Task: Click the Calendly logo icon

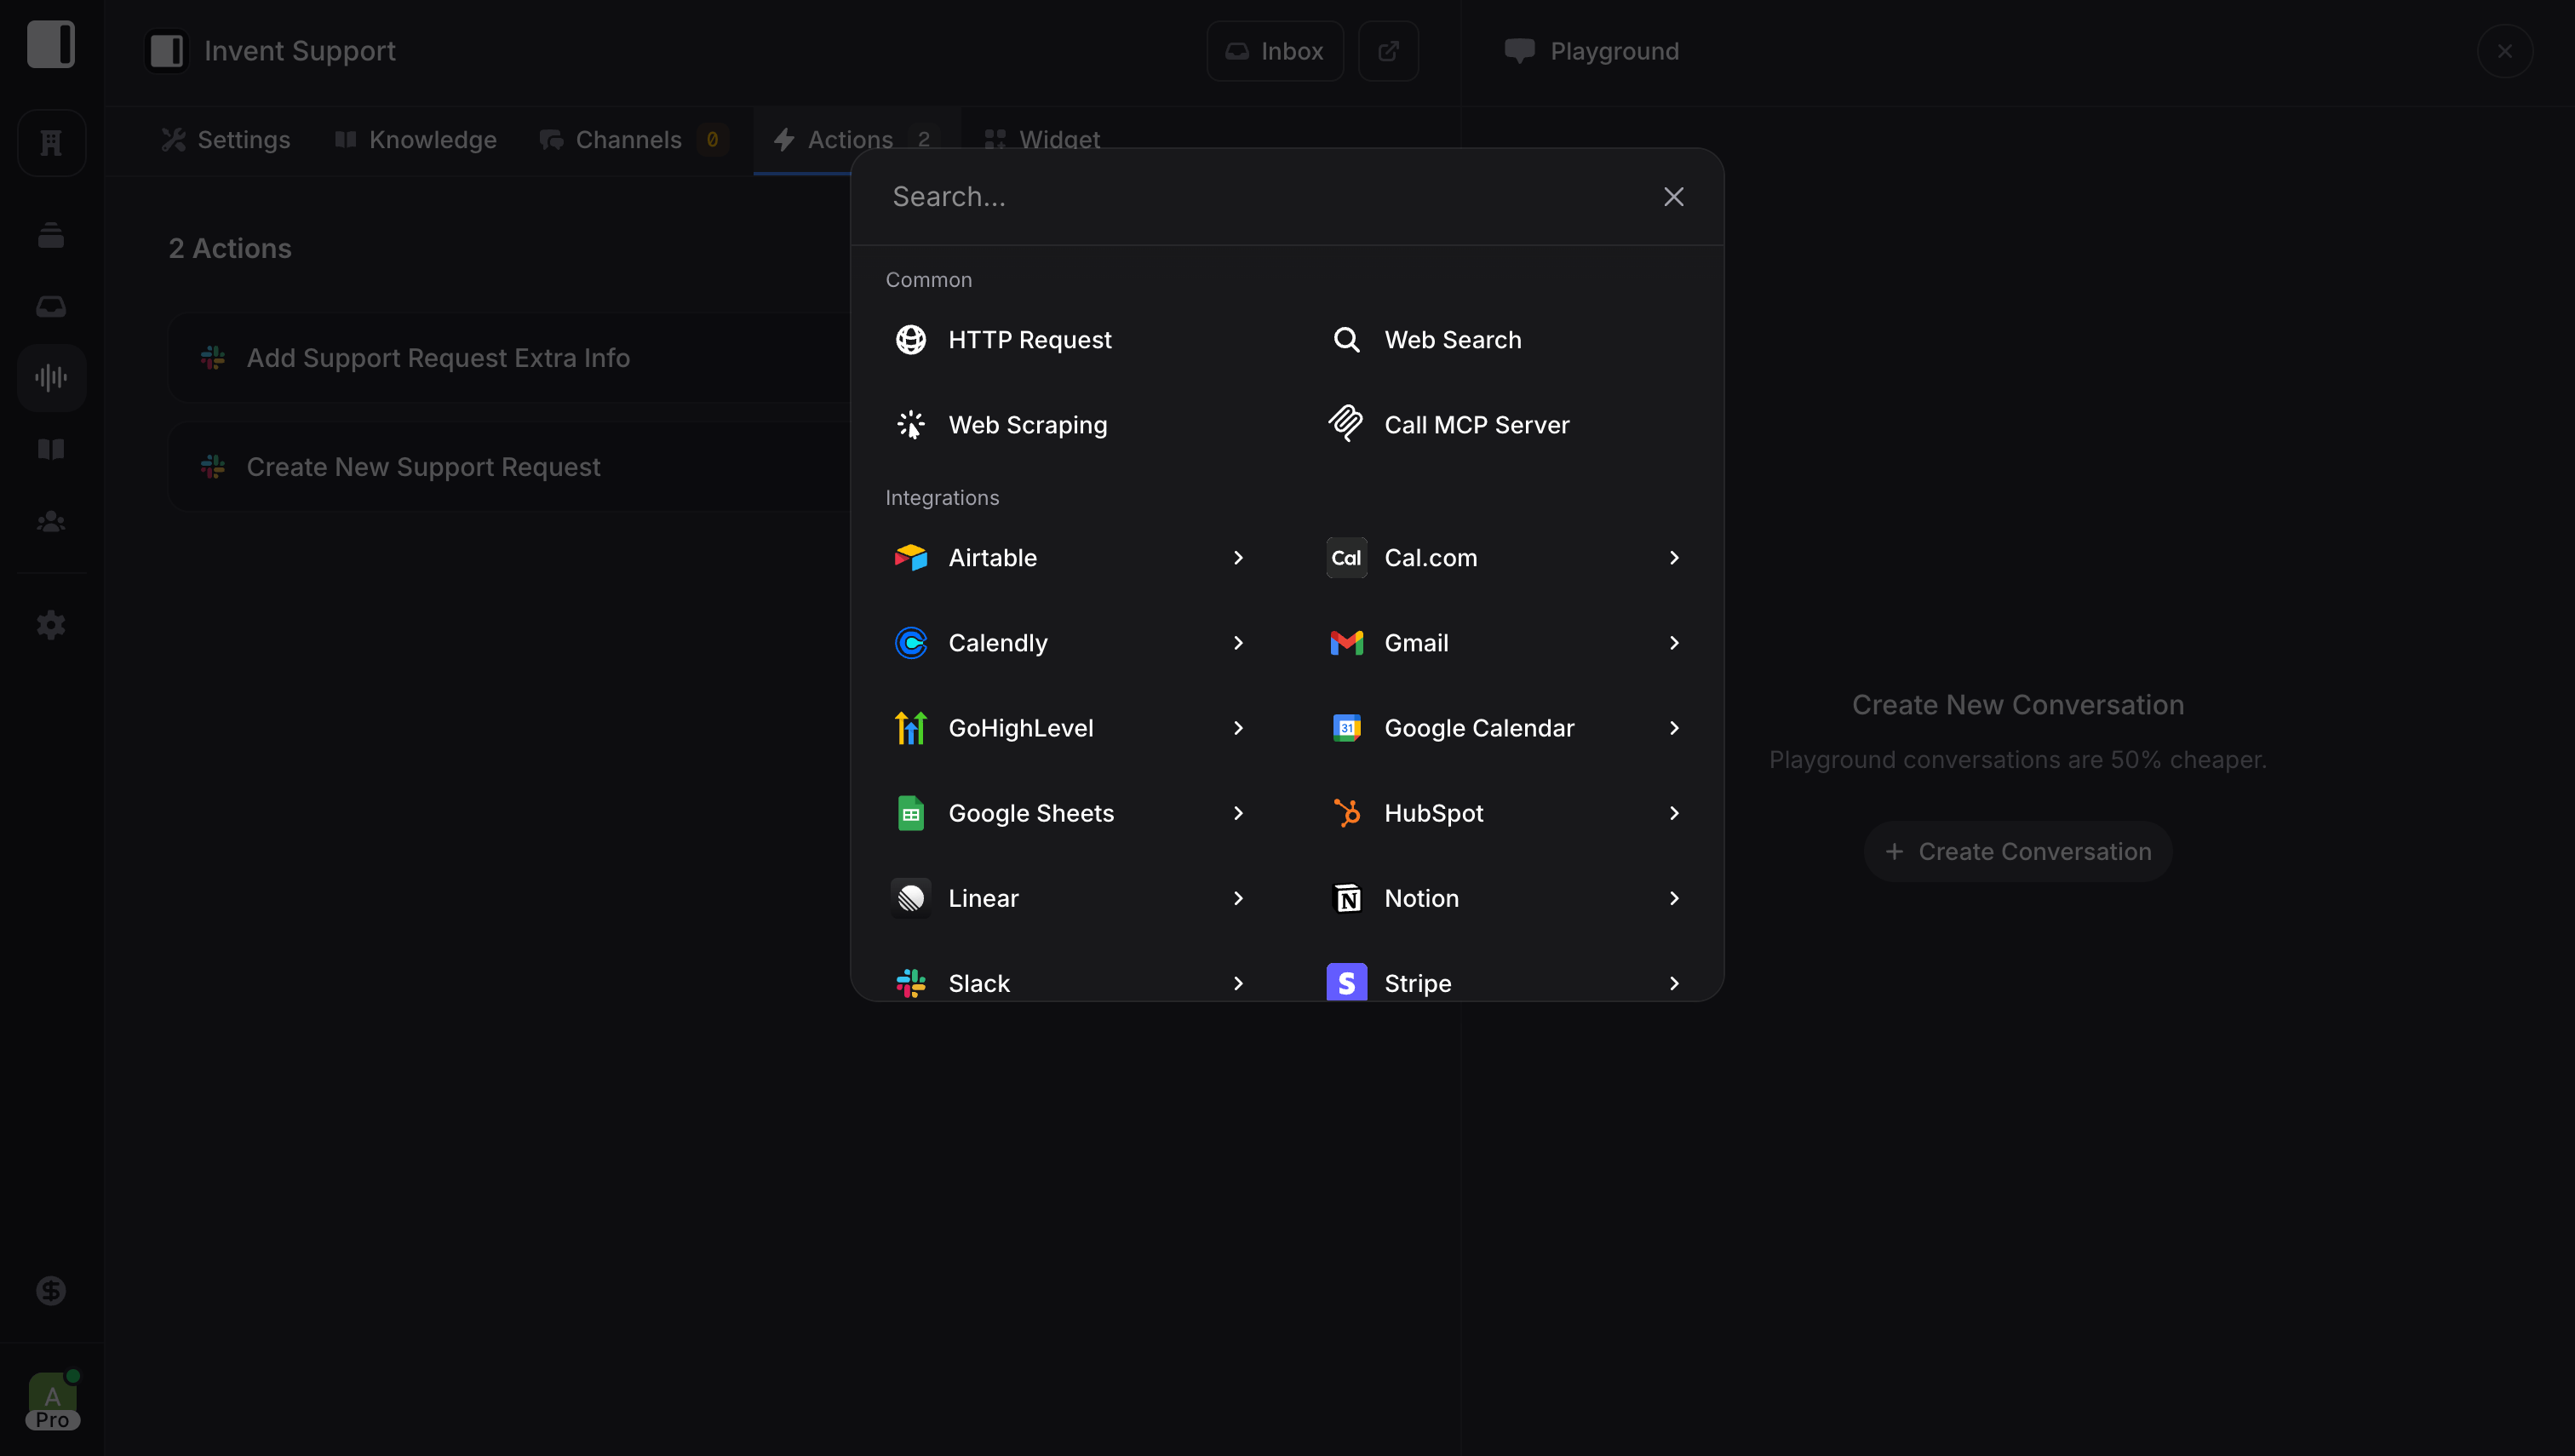Action: coord(910,643)
